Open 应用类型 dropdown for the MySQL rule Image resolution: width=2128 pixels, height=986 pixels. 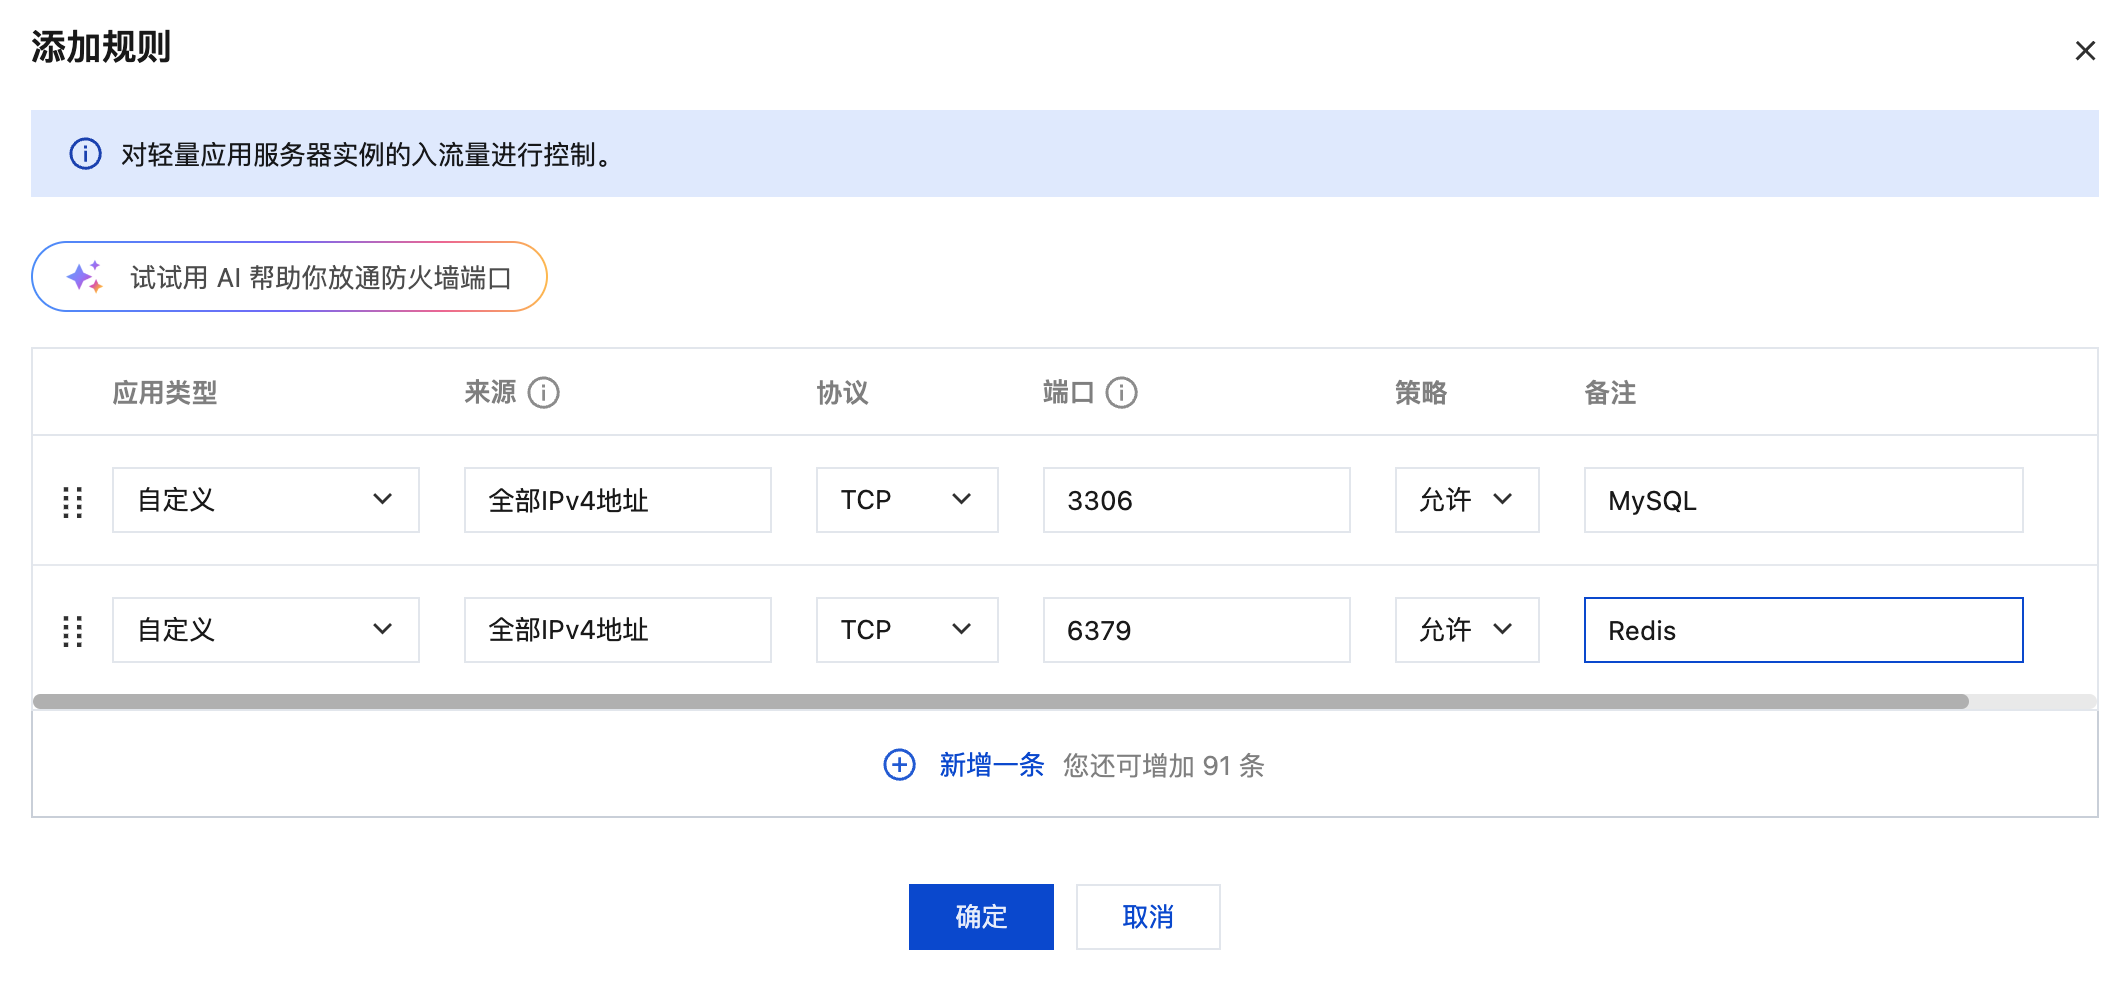265,500
